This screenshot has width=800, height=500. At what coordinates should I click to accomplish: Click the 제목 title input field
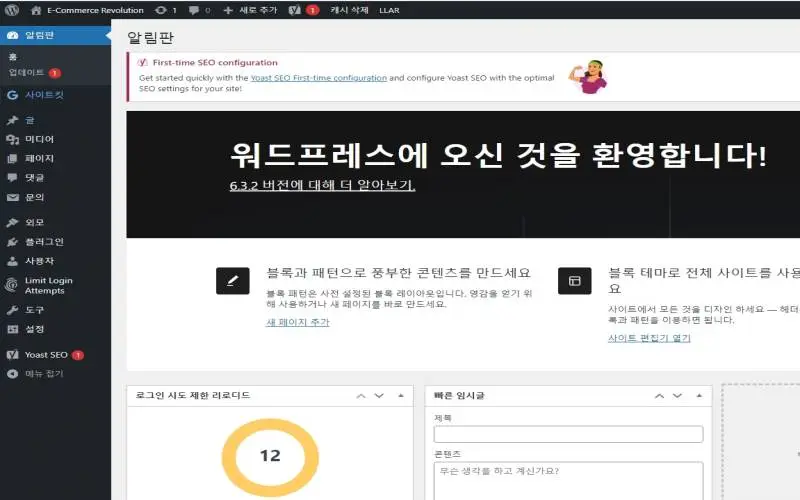point(568,434)
